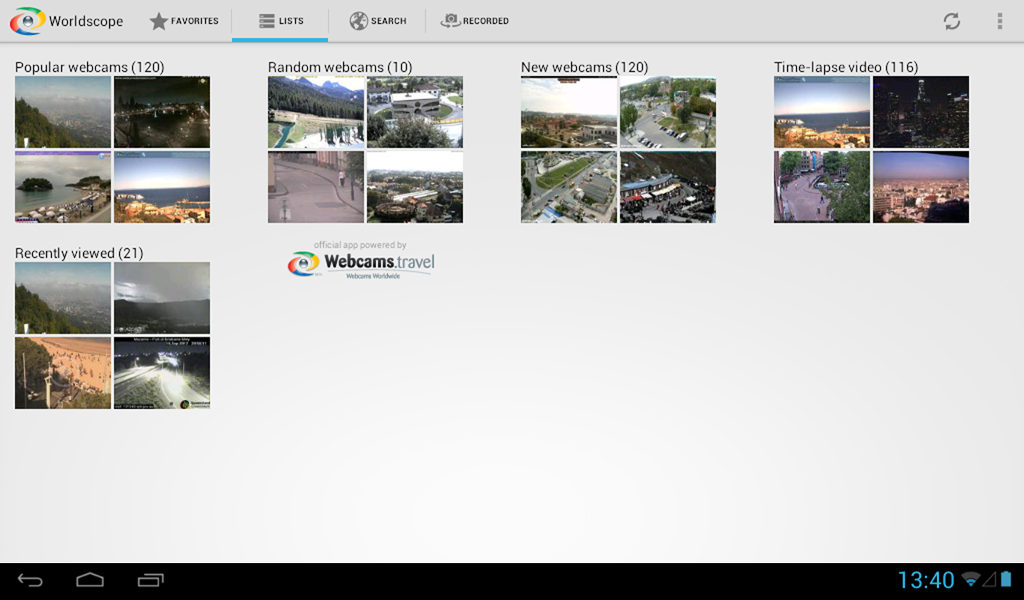Tap the Webcams.travel logo
Screen dimensions: 1024x600
point(364,262)
